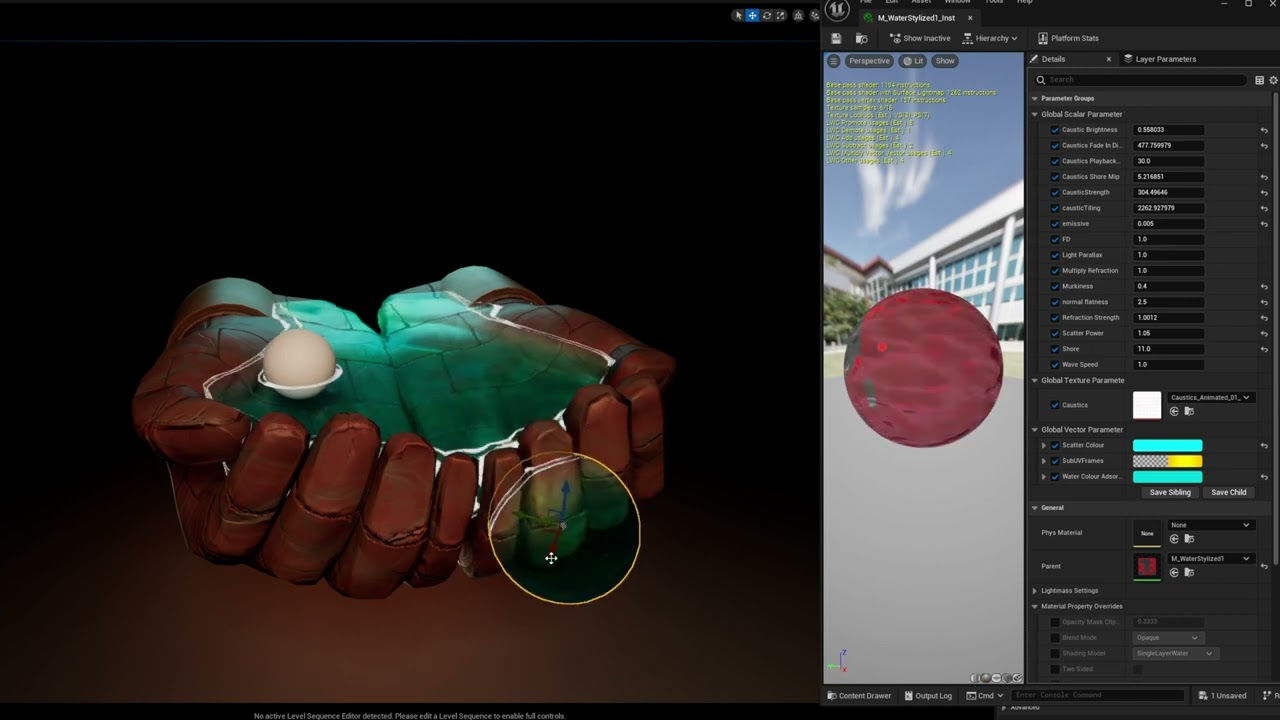Open the Hierarchy dropdown menu
The height and width of the screenshot is (720, 1280).
tap(990, 38)
